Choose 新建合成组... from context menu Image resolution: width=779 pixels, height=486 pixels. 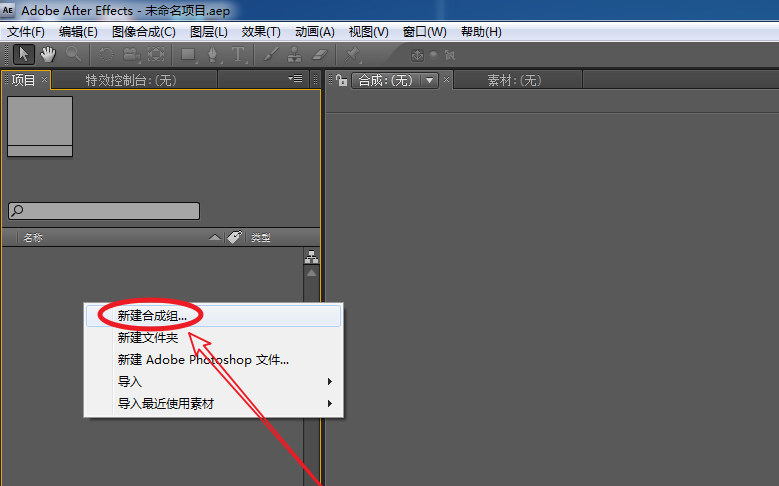pyautogui.click(x=214, y=316)
